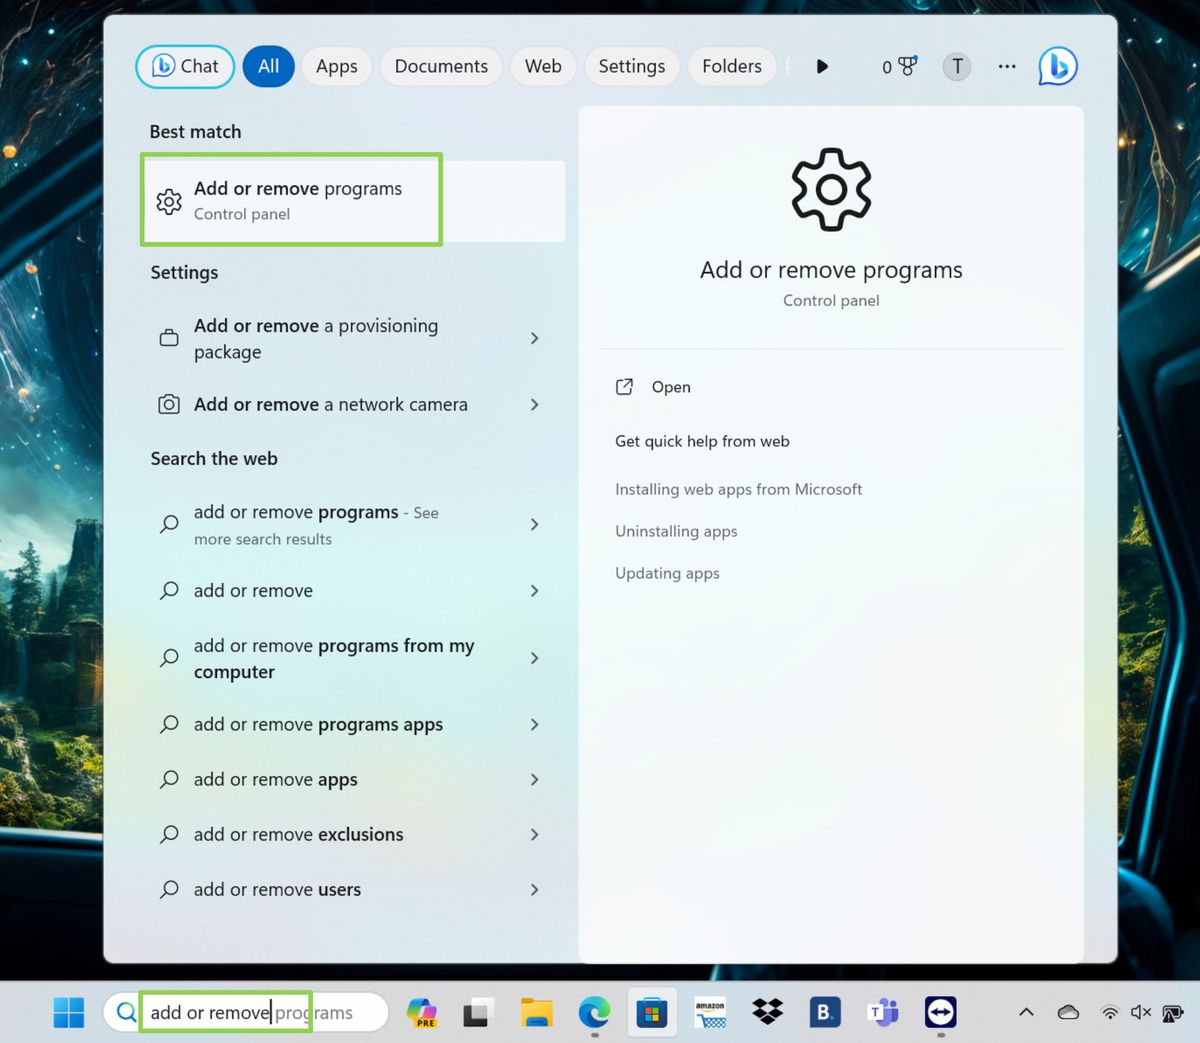This screenshot has height=1043, width=1200.
Task: Switch to the Apps filter tab
Action: tap(336, 66)
